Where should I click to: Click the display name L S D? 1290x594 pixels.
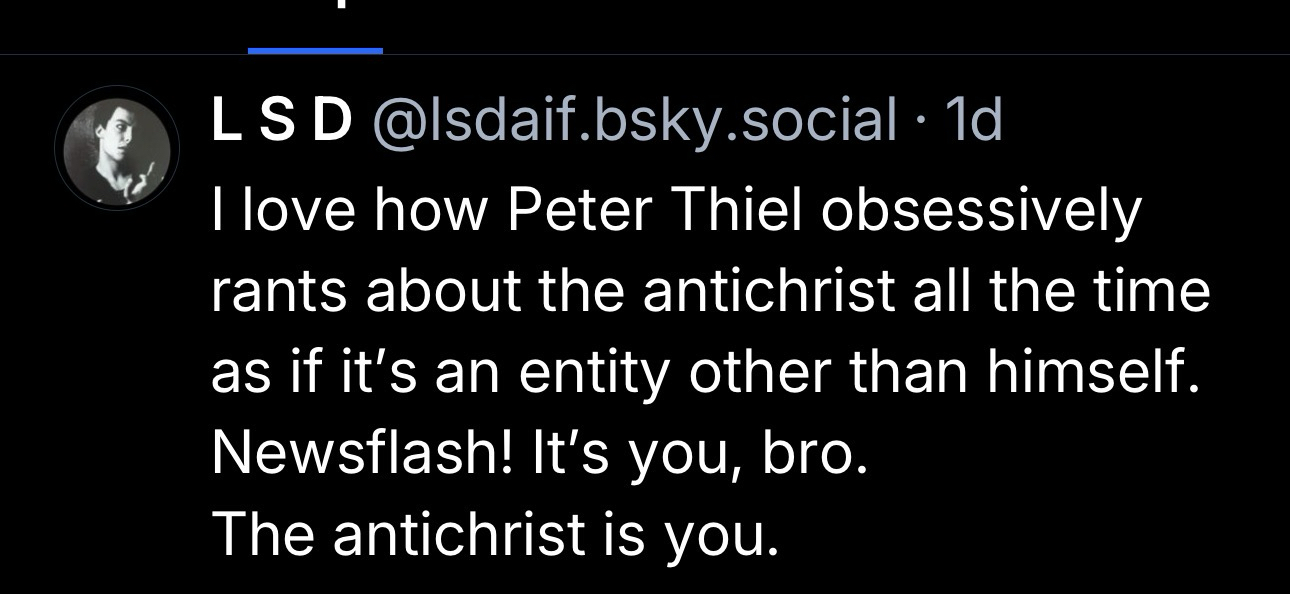click(x=282, y=123)
